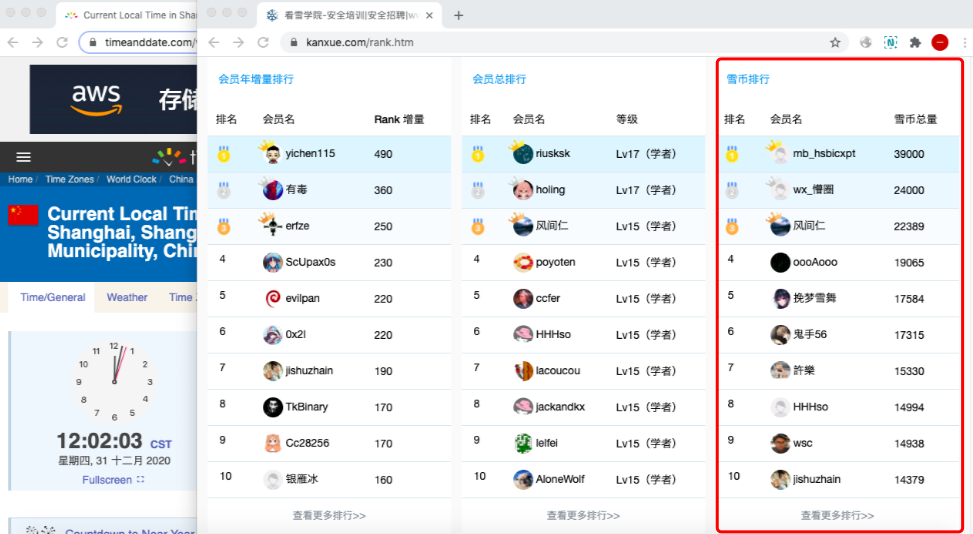Screen dimensions: 973x534
Task: Open the Extensions puzzle-piece icon
Action: tap(915, 42)
